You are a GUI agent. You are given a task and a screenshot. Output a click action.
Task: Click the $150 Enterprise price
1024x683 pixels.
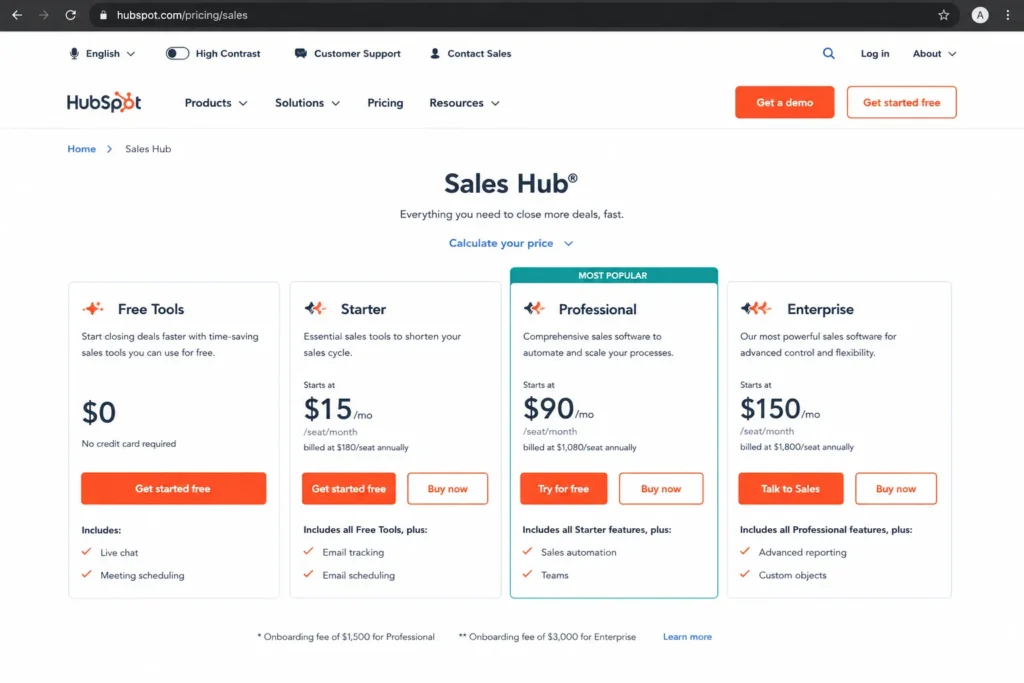tap(770, 409)
